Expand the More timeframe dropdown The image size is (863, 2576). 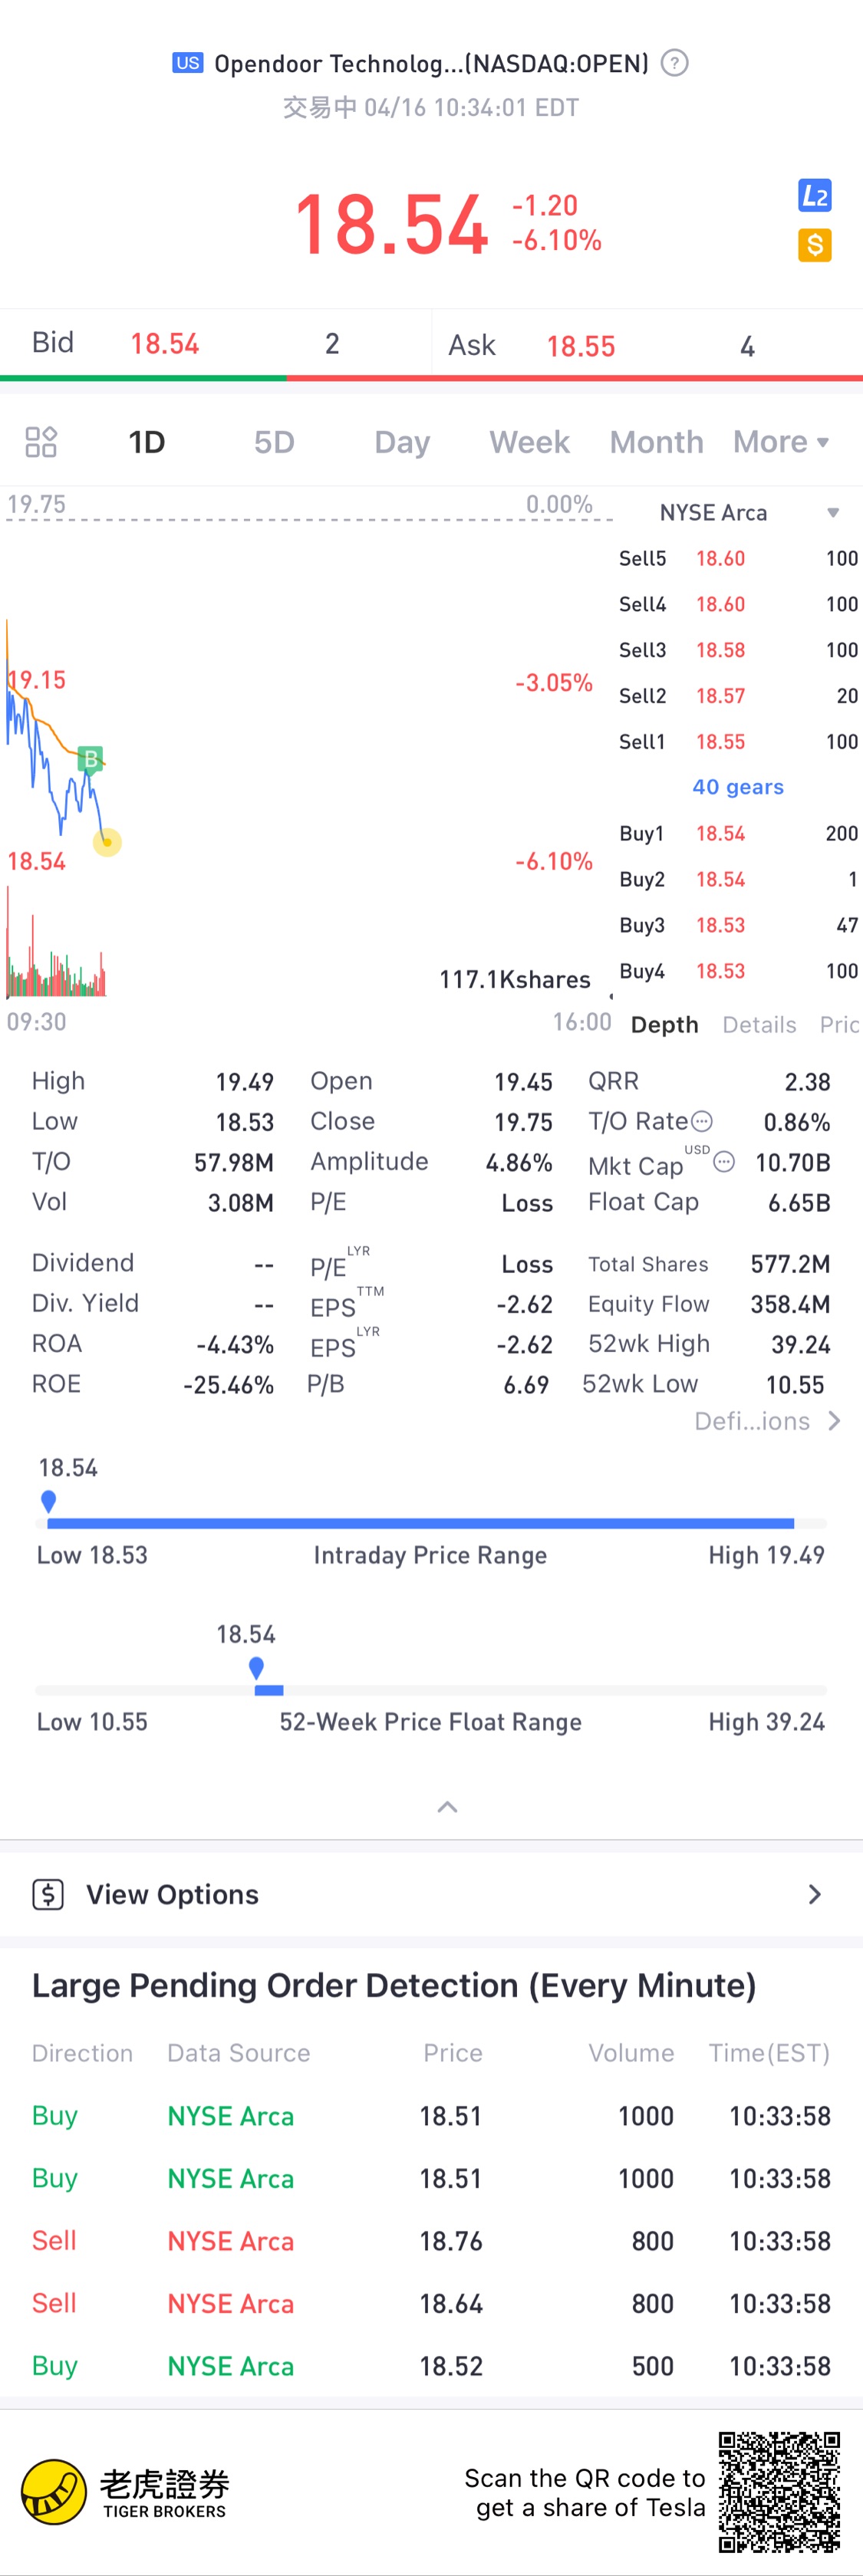tap(781, 442)
